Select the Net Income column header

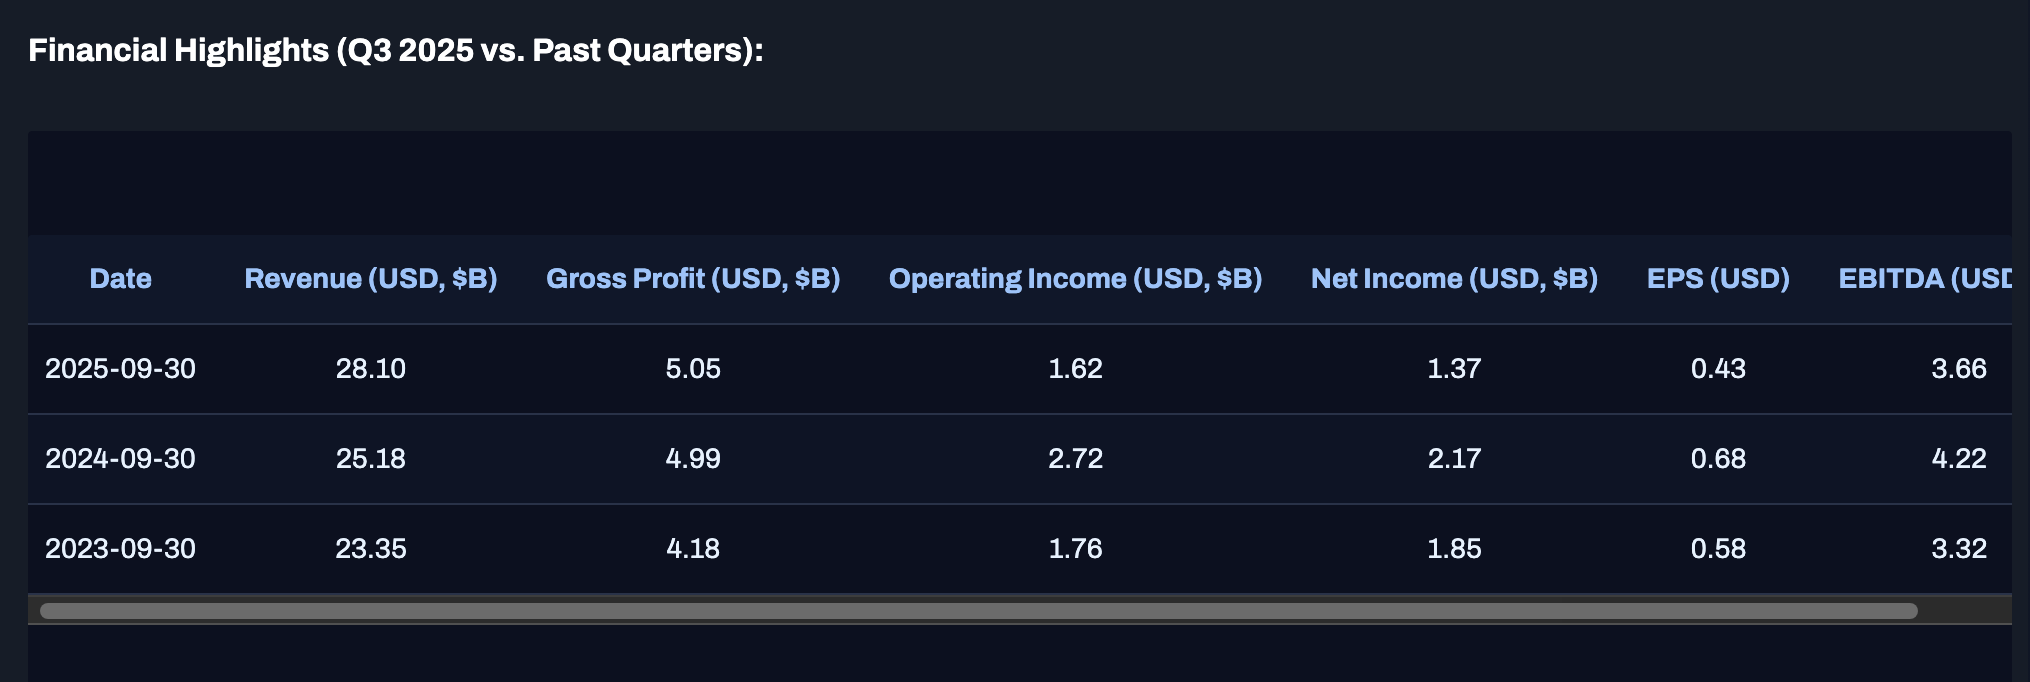[1454, 278]
